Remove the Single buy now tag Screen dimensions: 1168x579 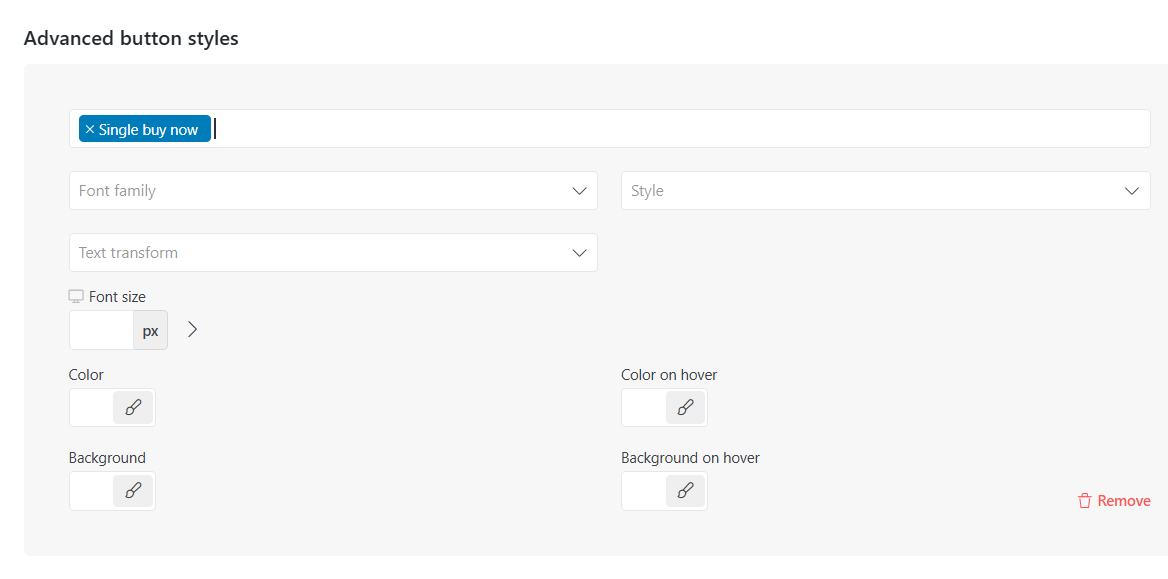(x=89, y=130)
